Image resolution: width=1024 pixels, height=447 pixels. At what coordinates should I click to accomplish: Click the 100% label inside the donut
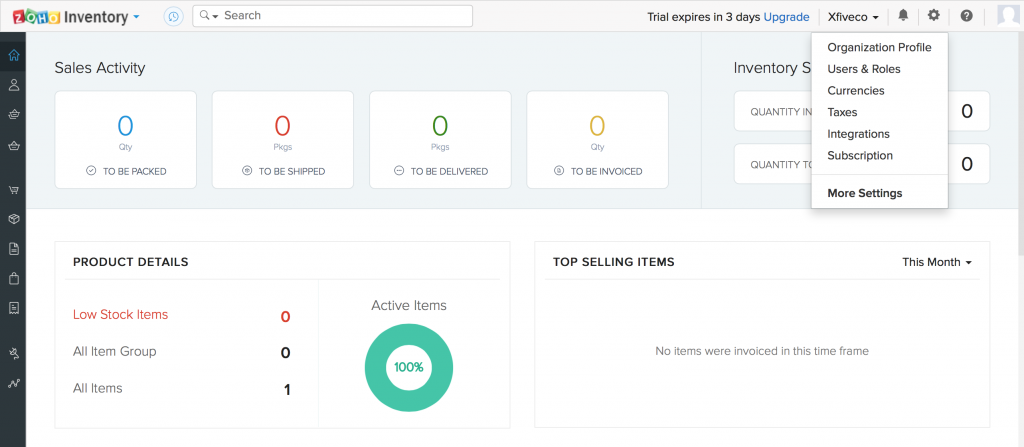coord(409,367)
